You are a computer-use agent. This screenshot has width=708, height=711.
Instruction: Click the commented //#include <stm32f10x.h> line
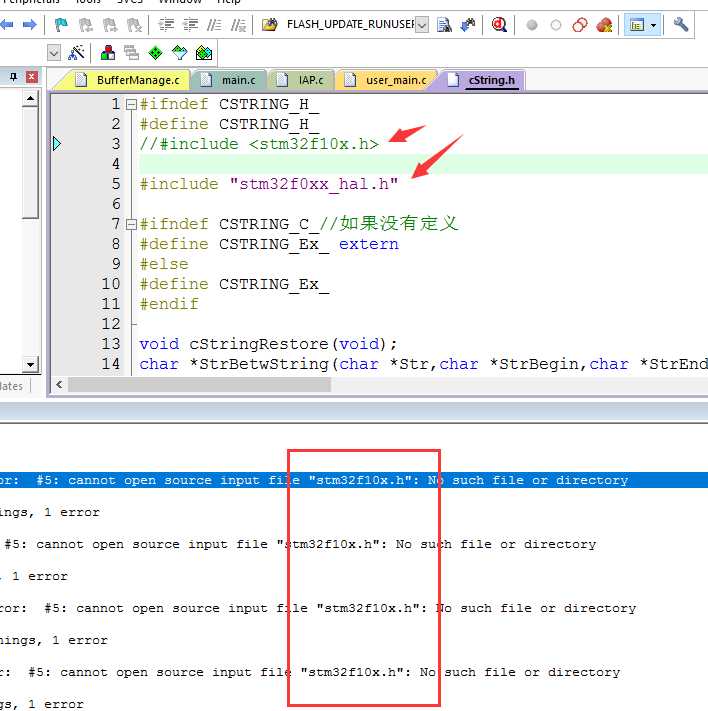pyautogui.click(x=259, y=144)
